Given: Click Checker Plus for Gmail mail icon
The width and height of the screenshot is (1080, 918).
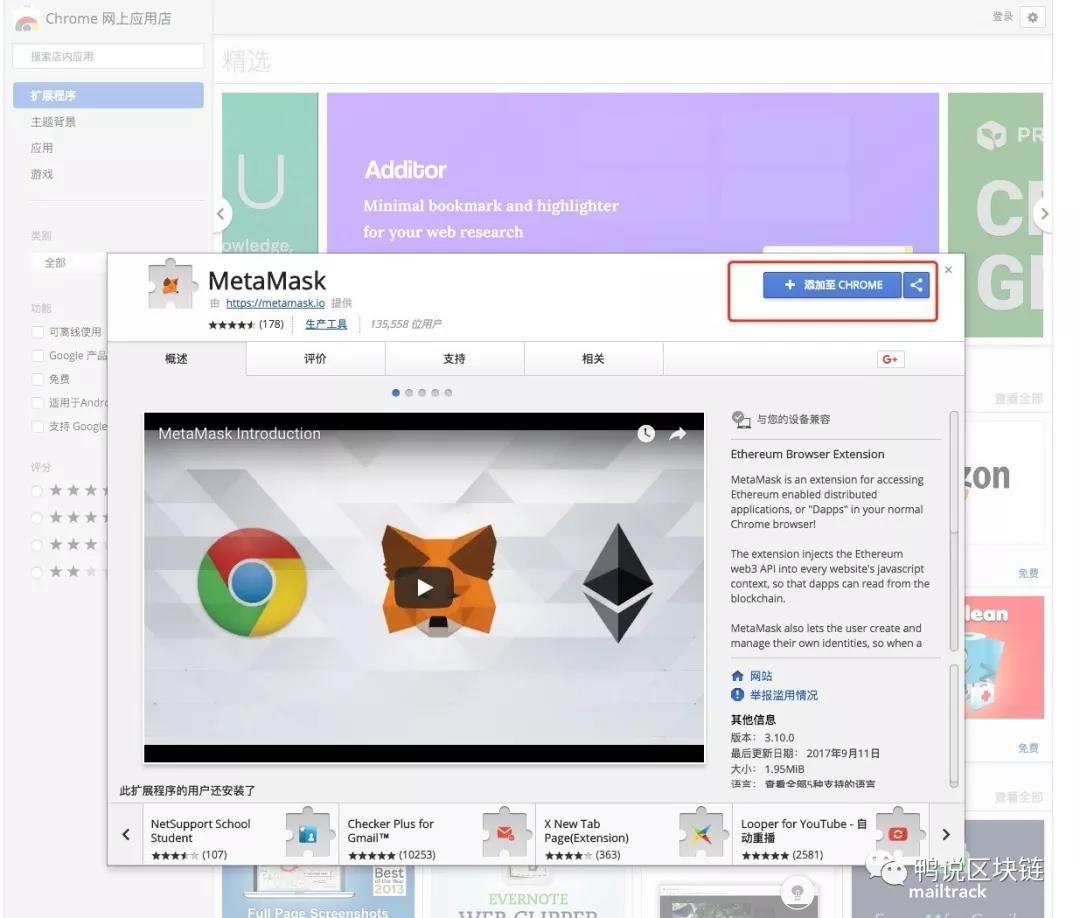Looking at the screenshot, I should tap(505, 833).
